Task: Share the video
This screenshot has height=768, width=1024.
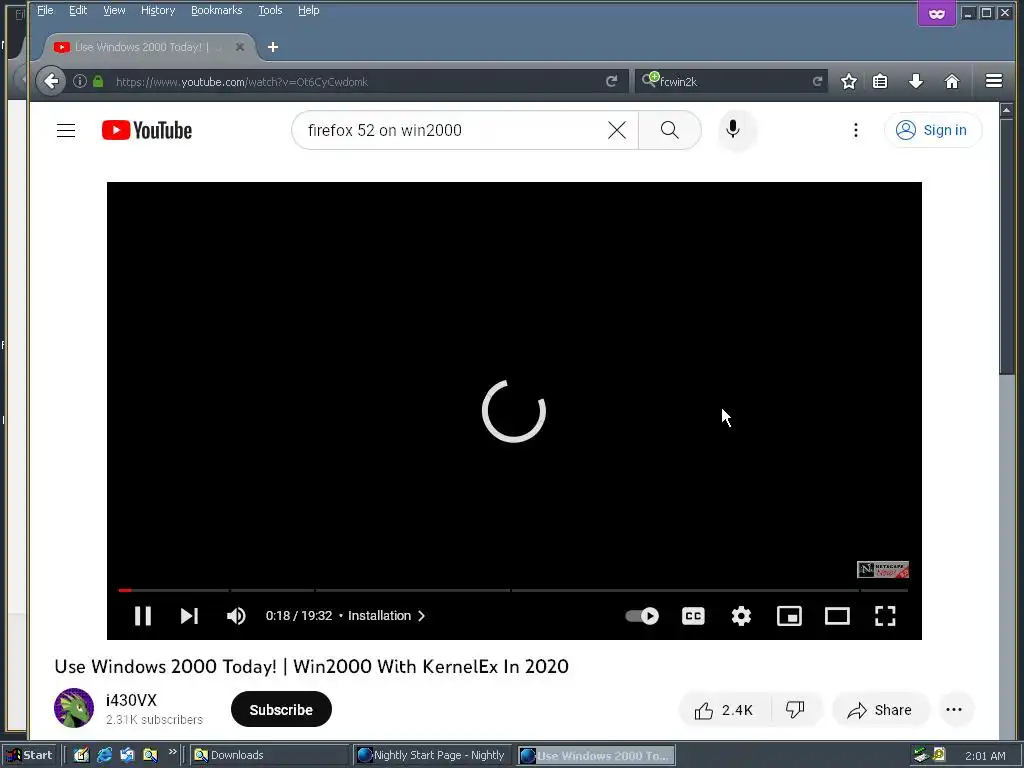Action: 880,710
